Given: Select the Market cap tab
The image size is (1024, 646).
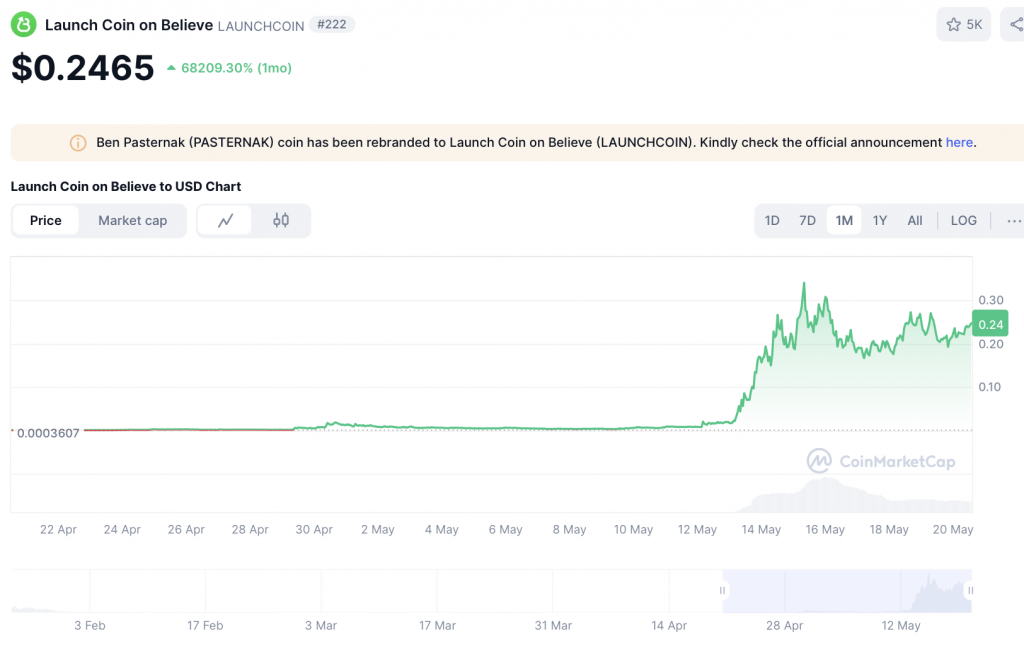Looking at the screenshot, I should (x=133, y=221).
